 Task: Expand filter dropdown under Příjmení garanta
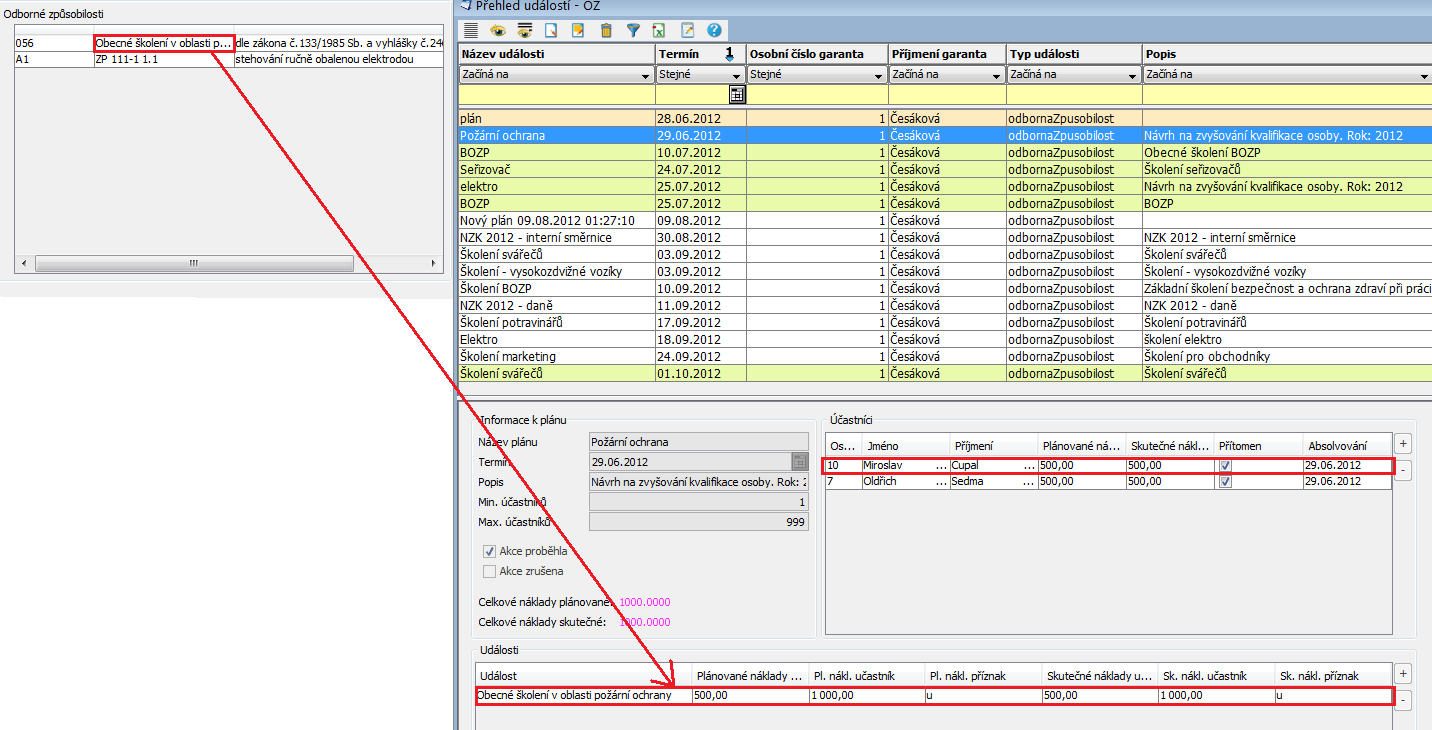(997, 75)
